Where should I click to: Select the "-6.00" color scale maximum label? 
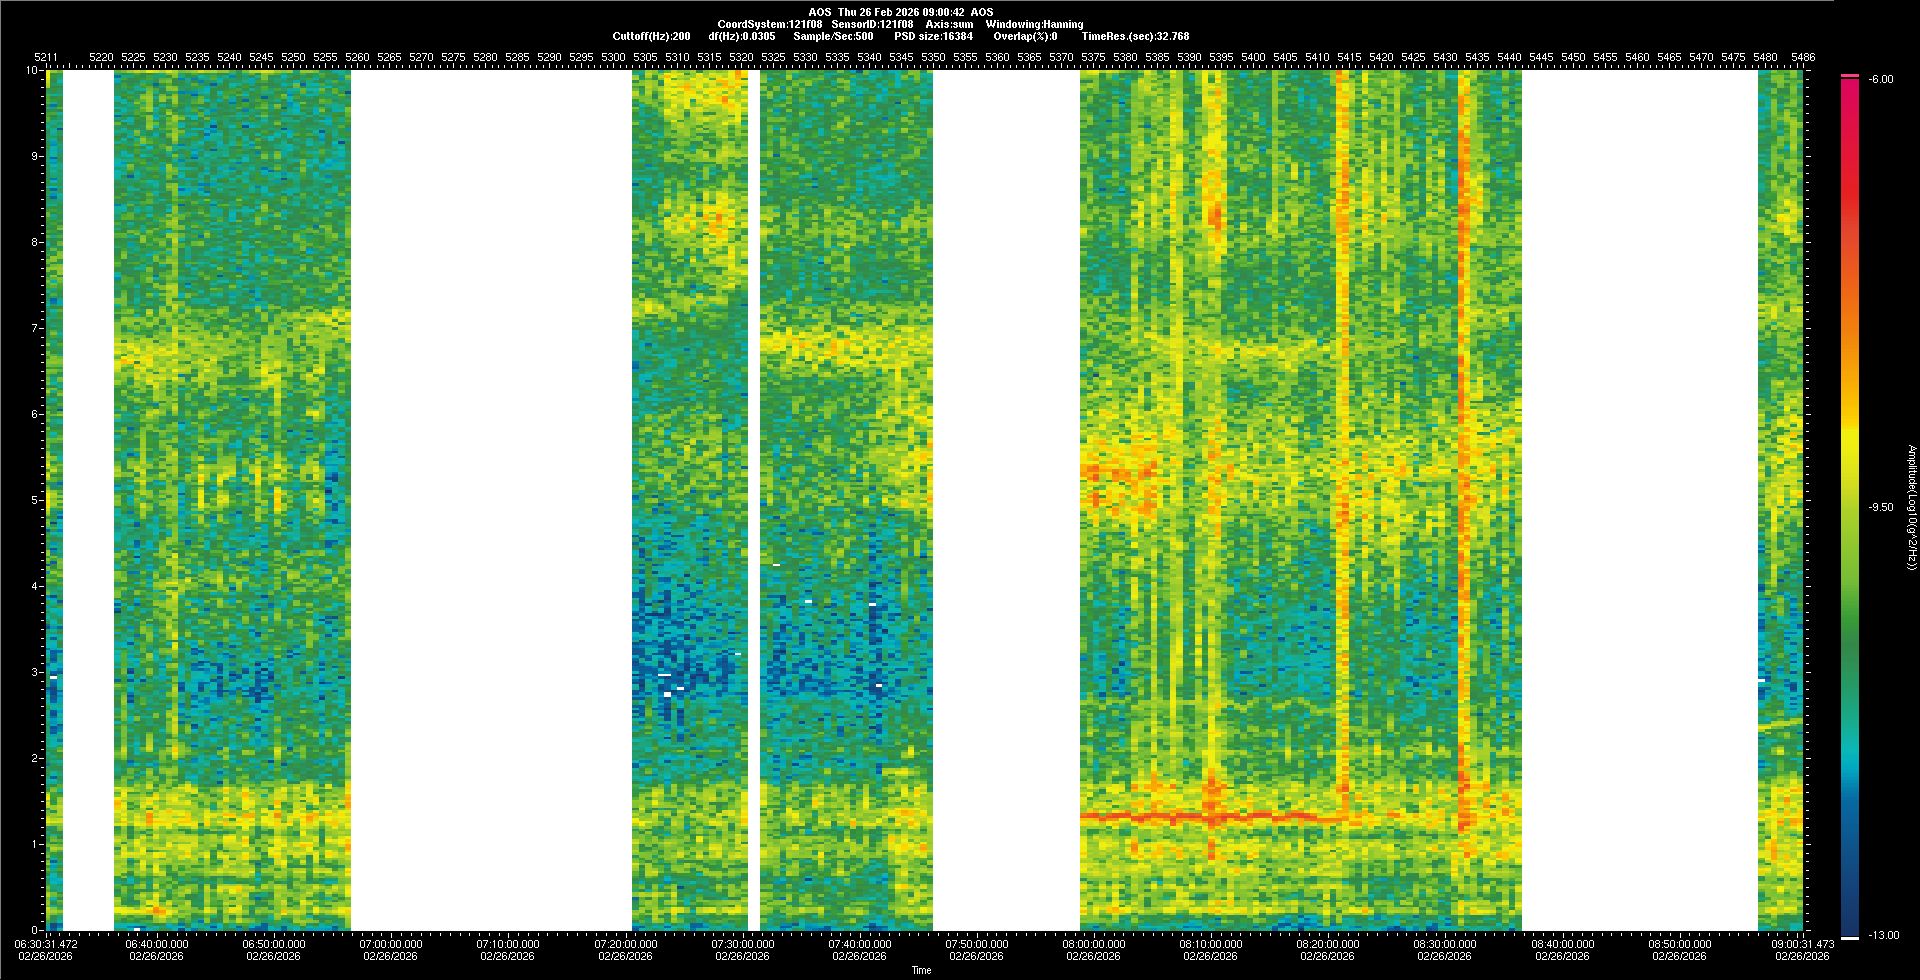(1879, 79)
